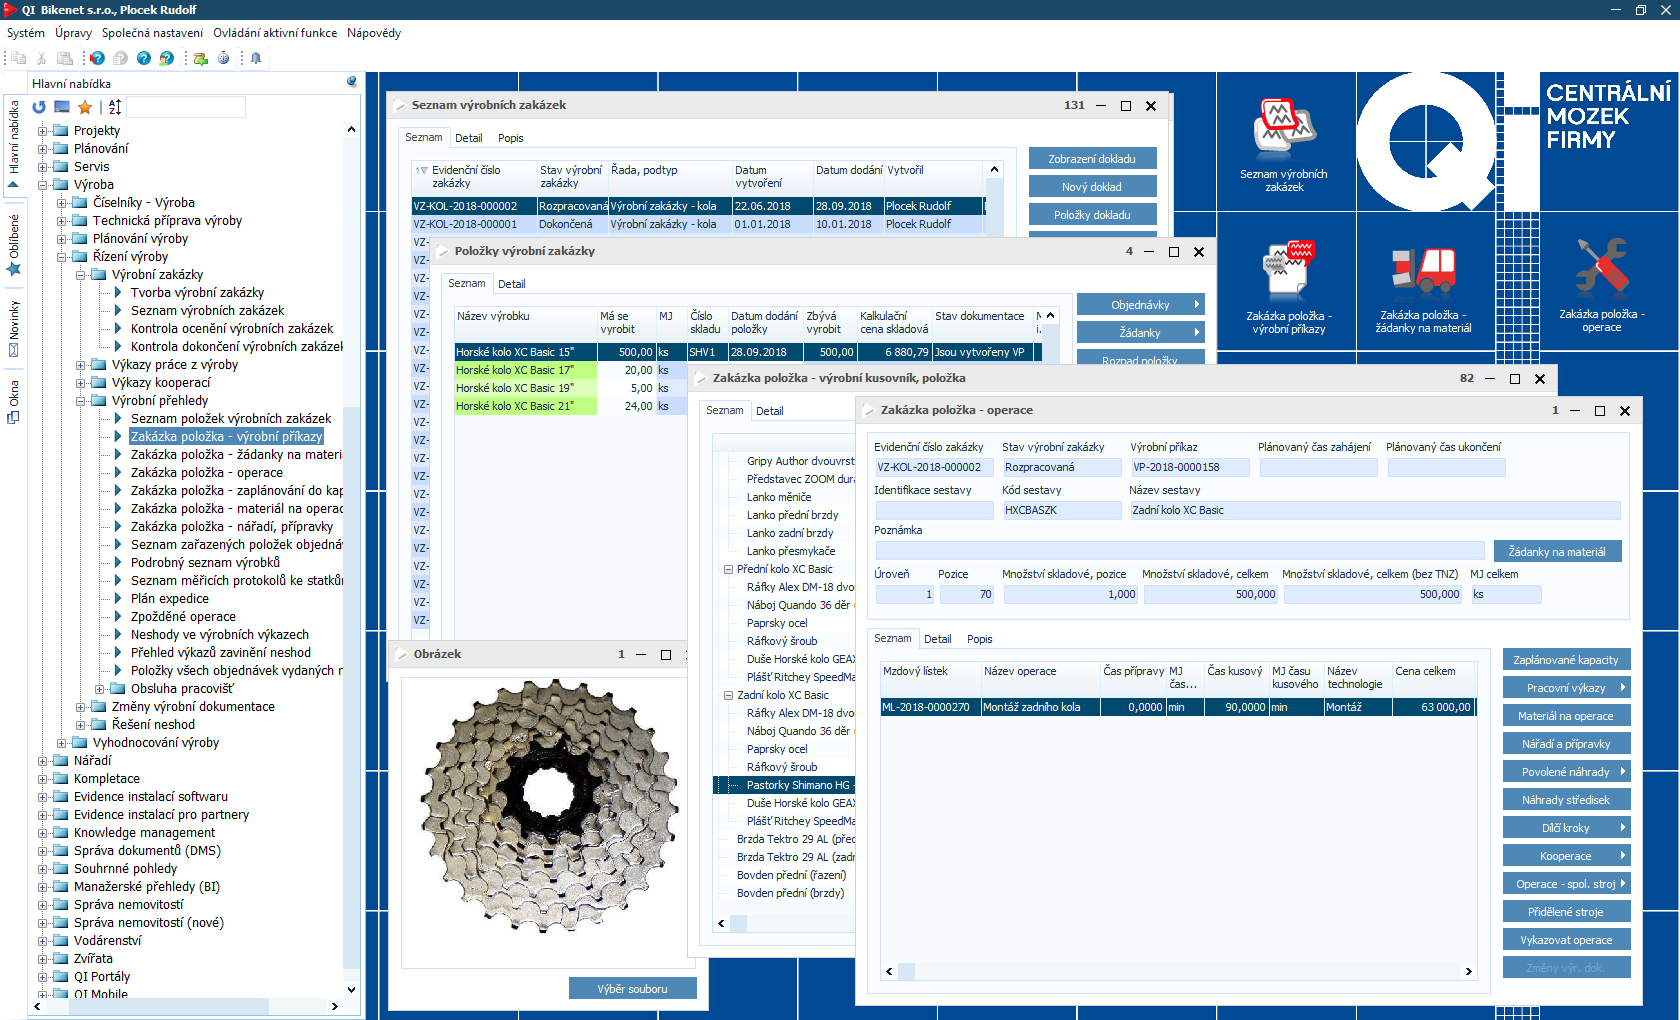Image resolution: width=1680 pixels, height=1020 pixels.
Task: Click the stopwatch icon in the toolbar
Action: 223,58
